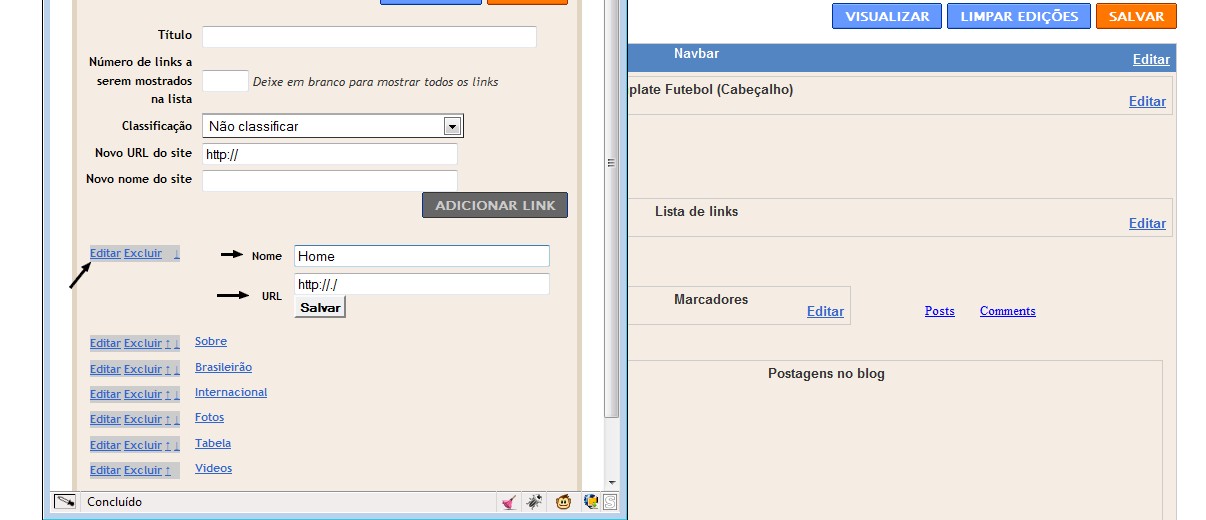Click the 'Postagens no blog' widget
This screenshot has width=1206, height=520.
[825, 440]
